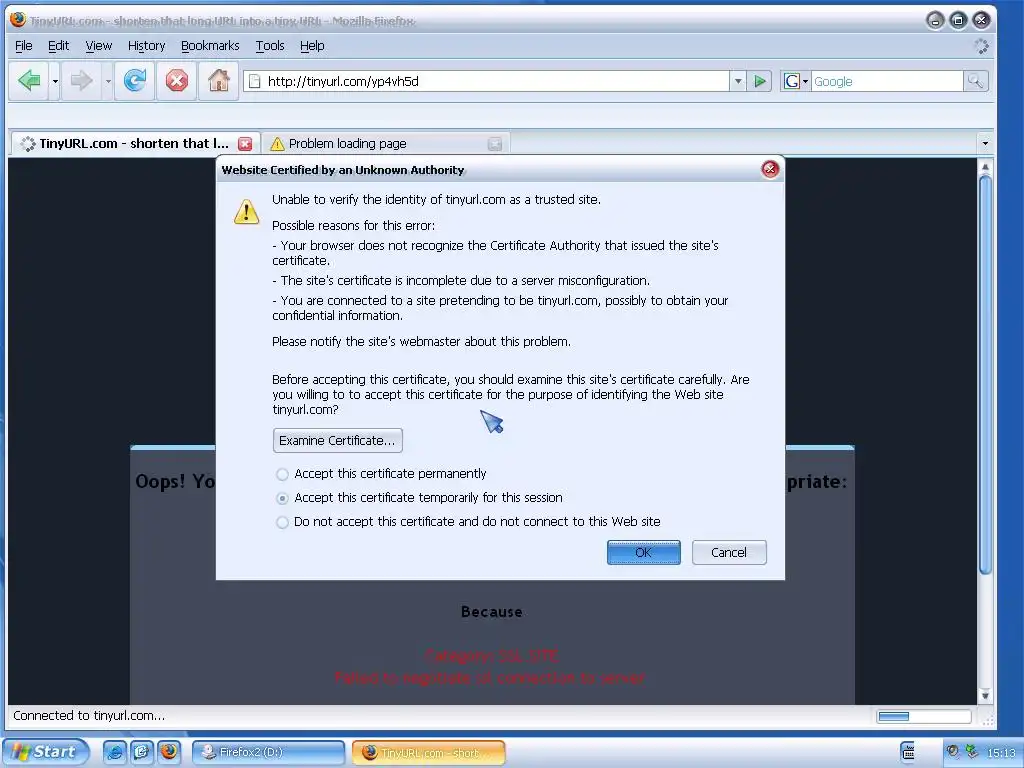The height and width of the screenshot is (768, 1024).
Task: Confirm the dialog with OK
Action: click(643, 552)
